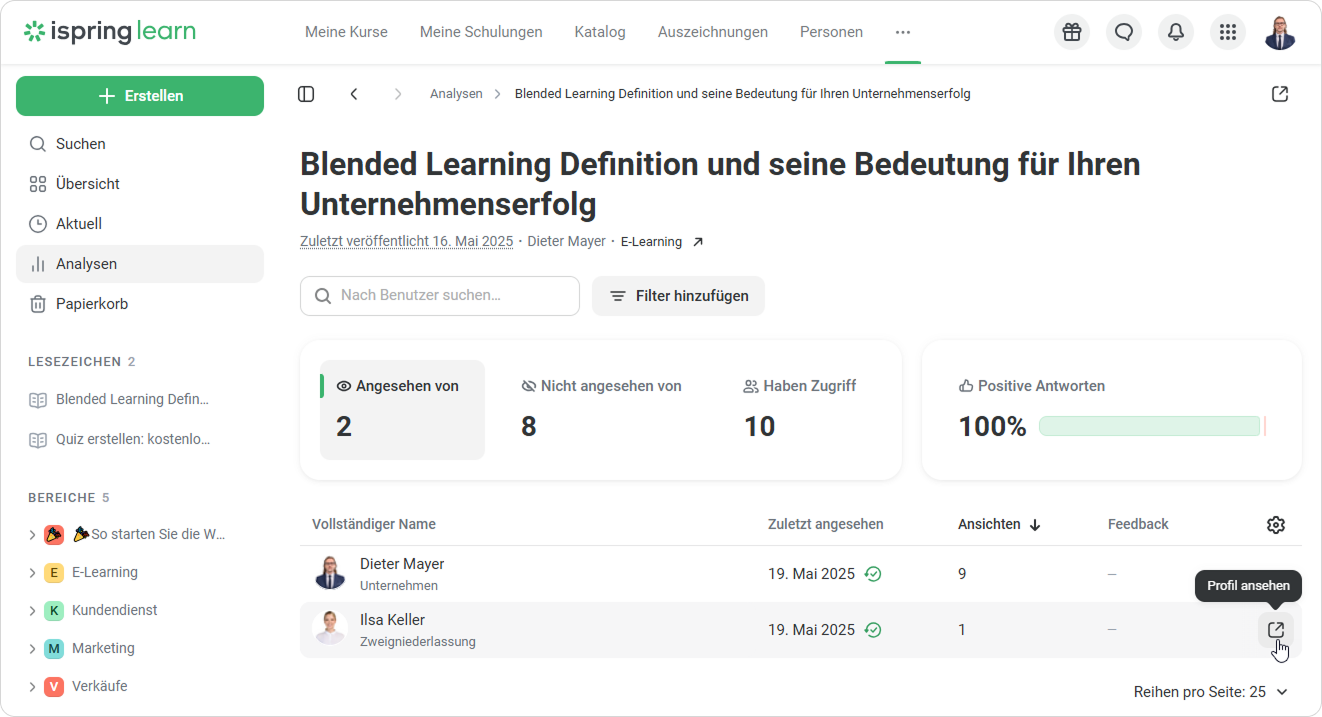1322x717 pixels.
Task: Open the chat messages icon
Action: click(1124, 32)
